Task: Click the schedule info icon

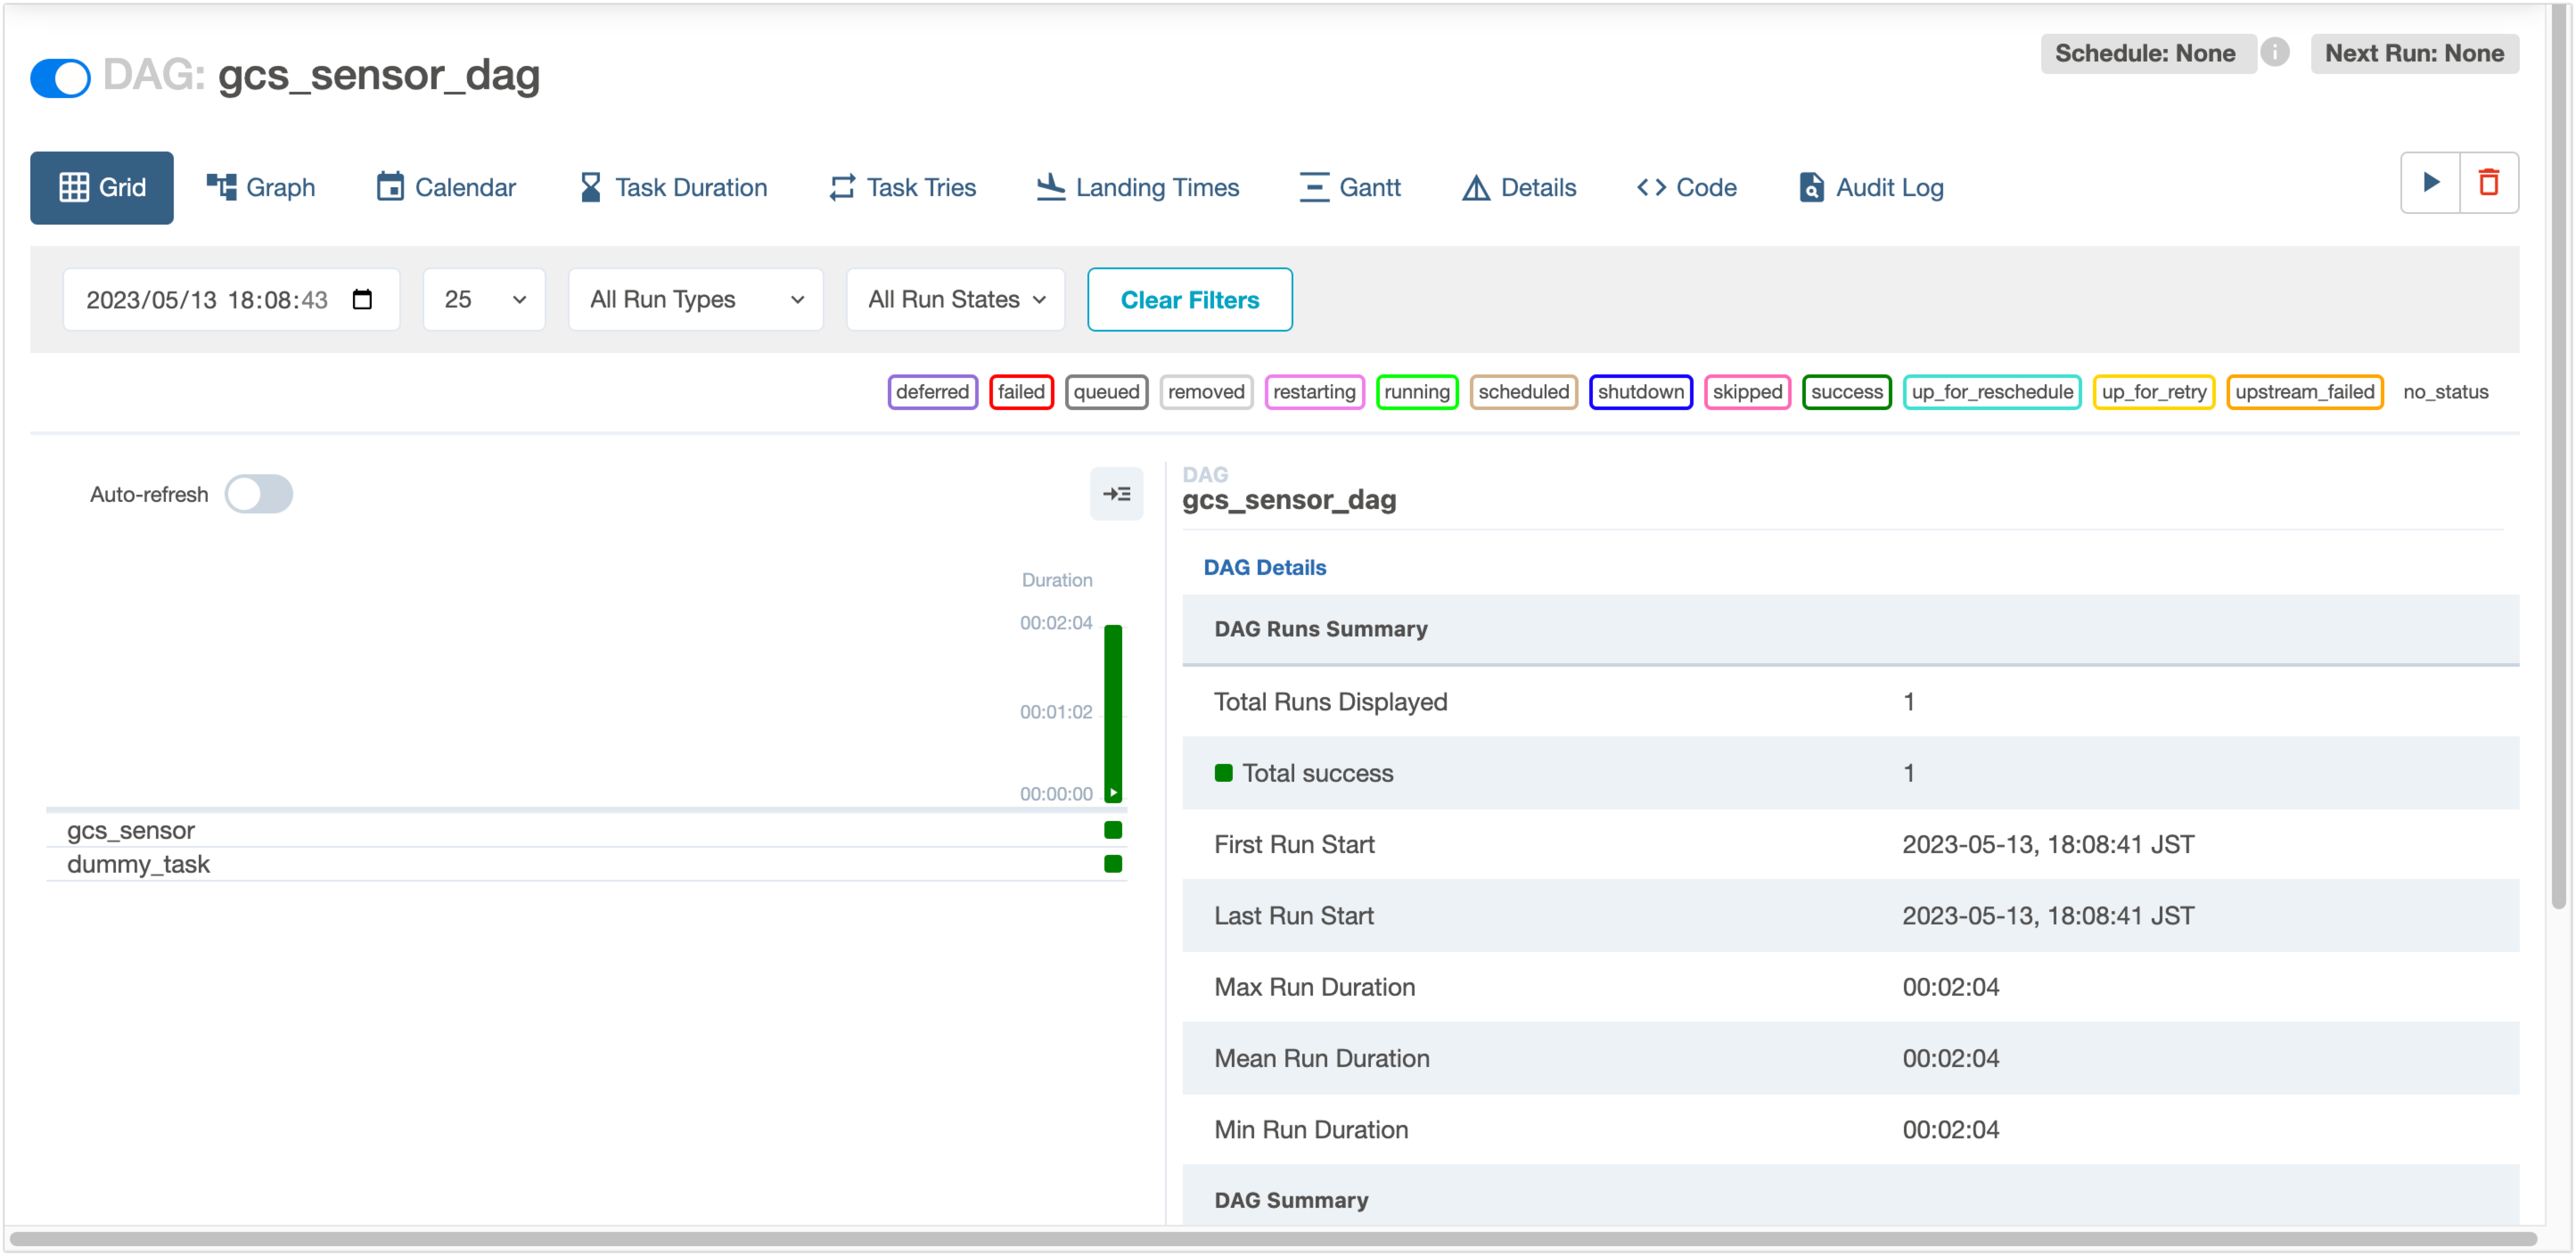Action: pyautogui.click(x=2275, y=52)
